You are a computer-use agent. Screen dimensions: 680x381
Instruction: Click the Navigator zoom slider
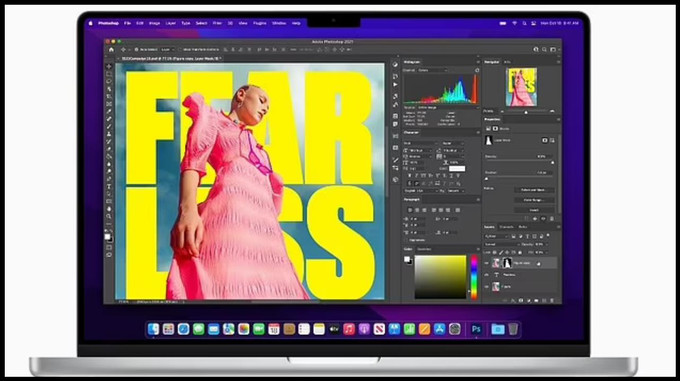(526, 112)
